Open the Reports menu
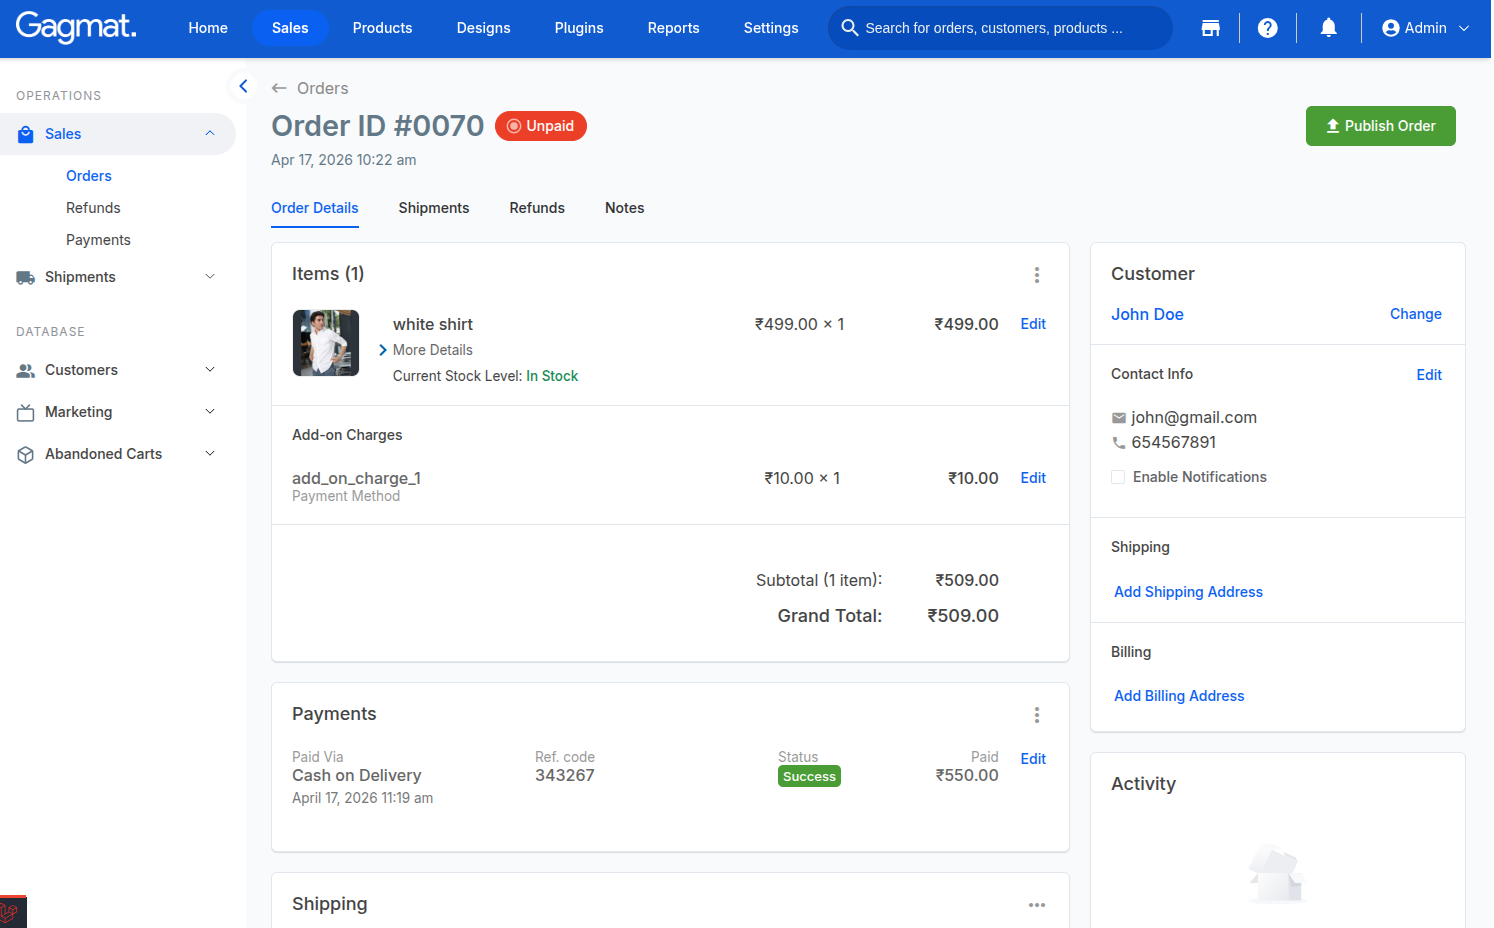 click(673, 28)
